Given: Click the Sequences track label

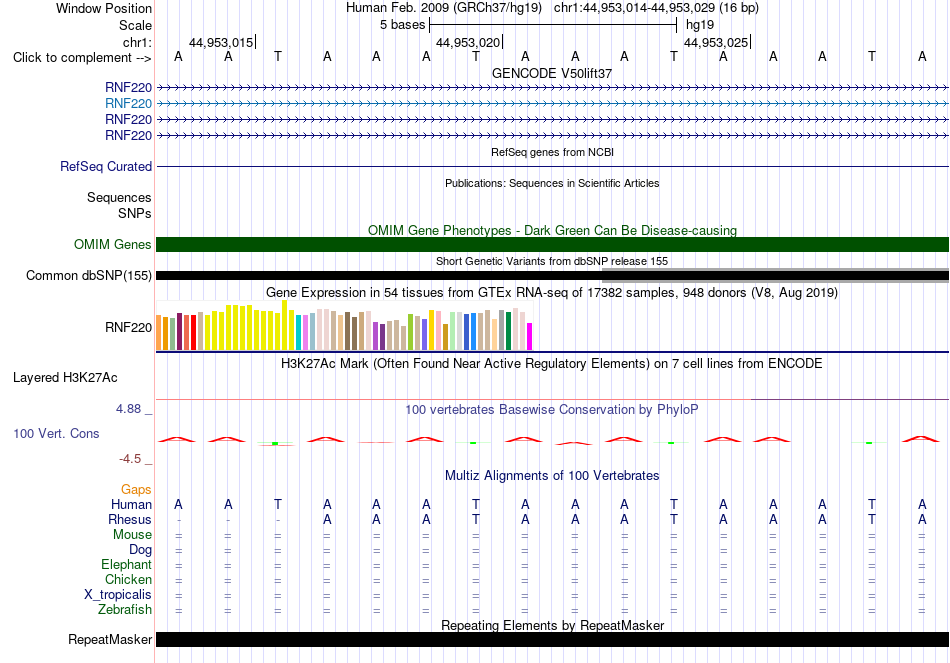Looking at the screenshot, I should [119, 198].
